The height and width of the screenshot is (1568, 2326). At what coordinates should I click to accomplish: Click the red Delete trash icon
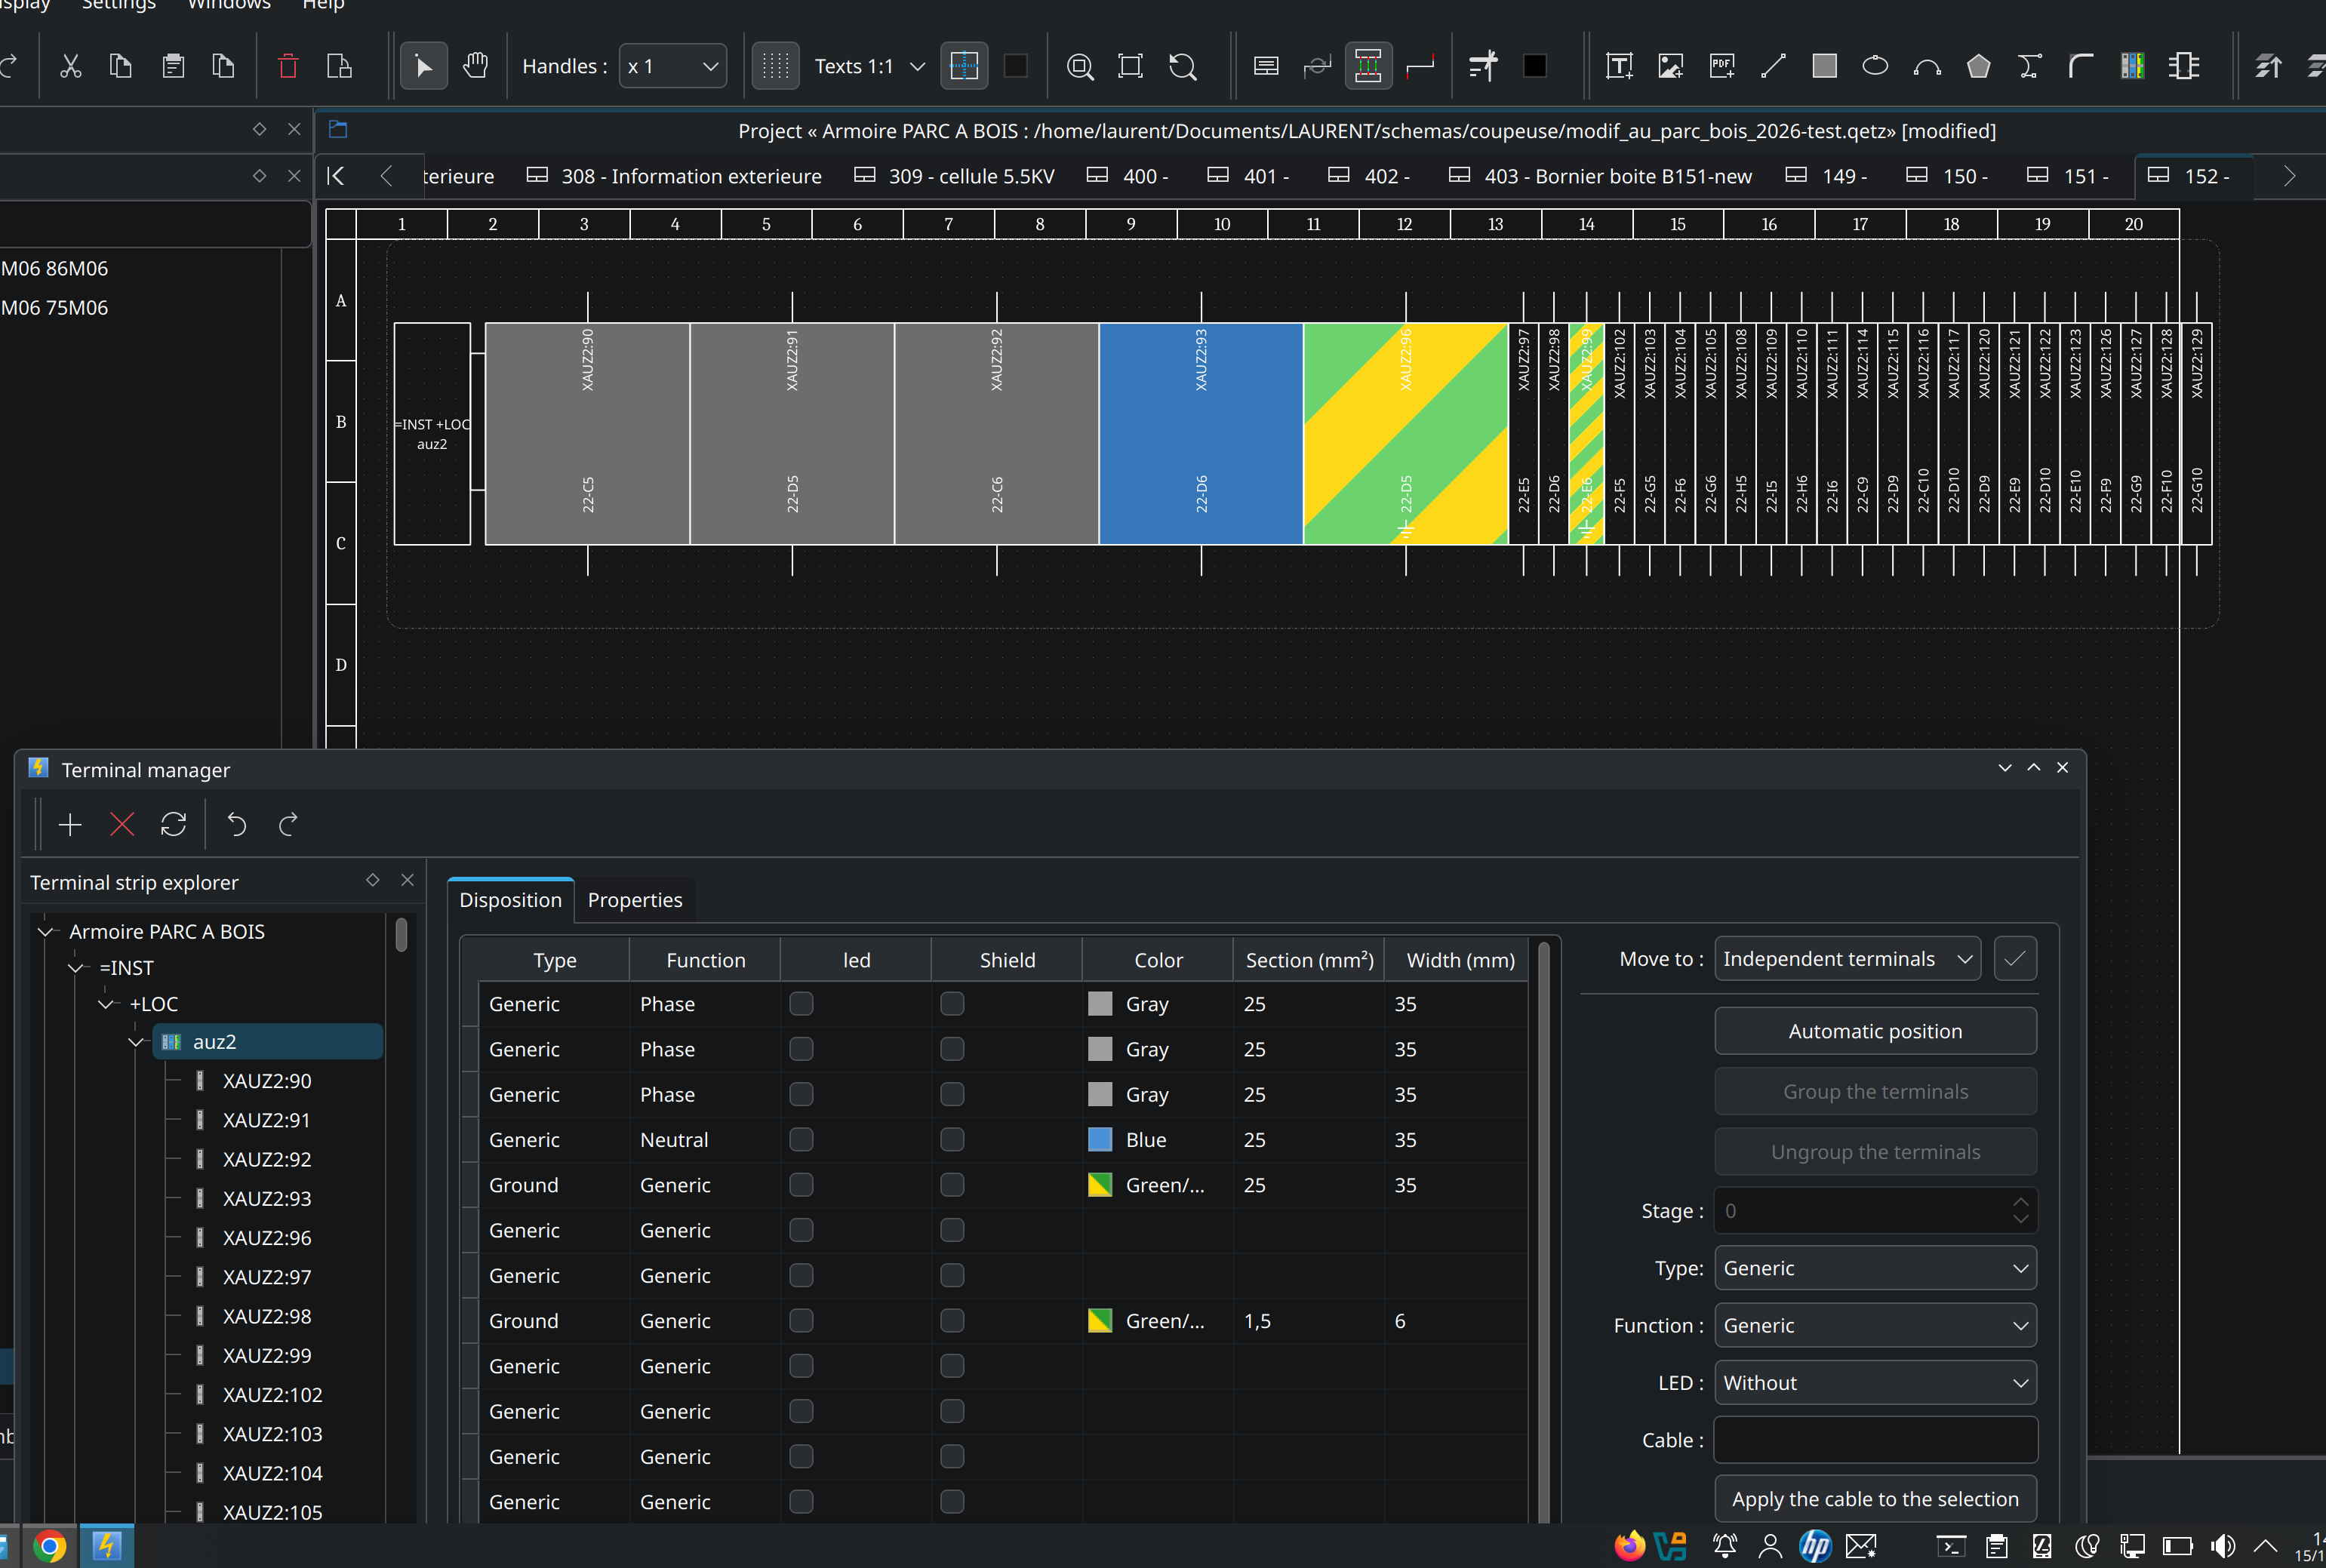point(288,66)
